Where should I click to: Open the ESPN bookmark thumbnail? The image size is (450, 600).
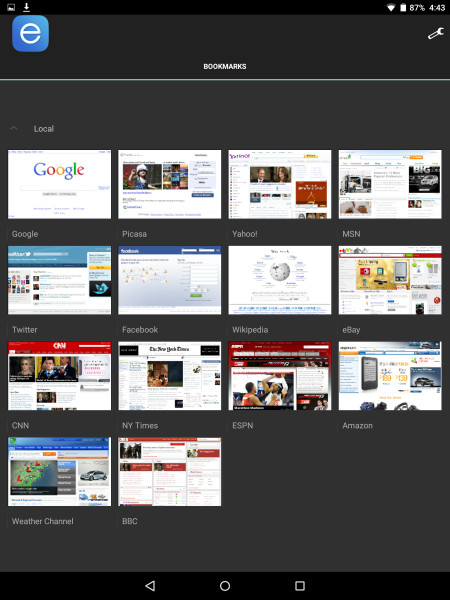tap(280, 376)
